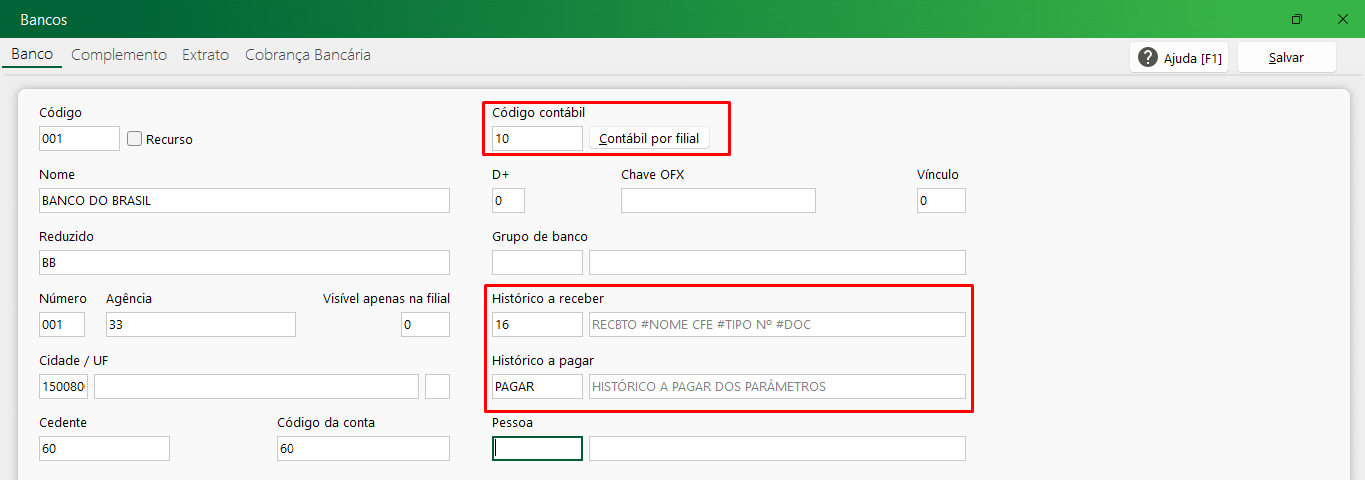Image resolution: width=1365 pixels, height=480 pixels.
Task: Select the Grupo de banco code field
Action: click(x=537, y=262)
